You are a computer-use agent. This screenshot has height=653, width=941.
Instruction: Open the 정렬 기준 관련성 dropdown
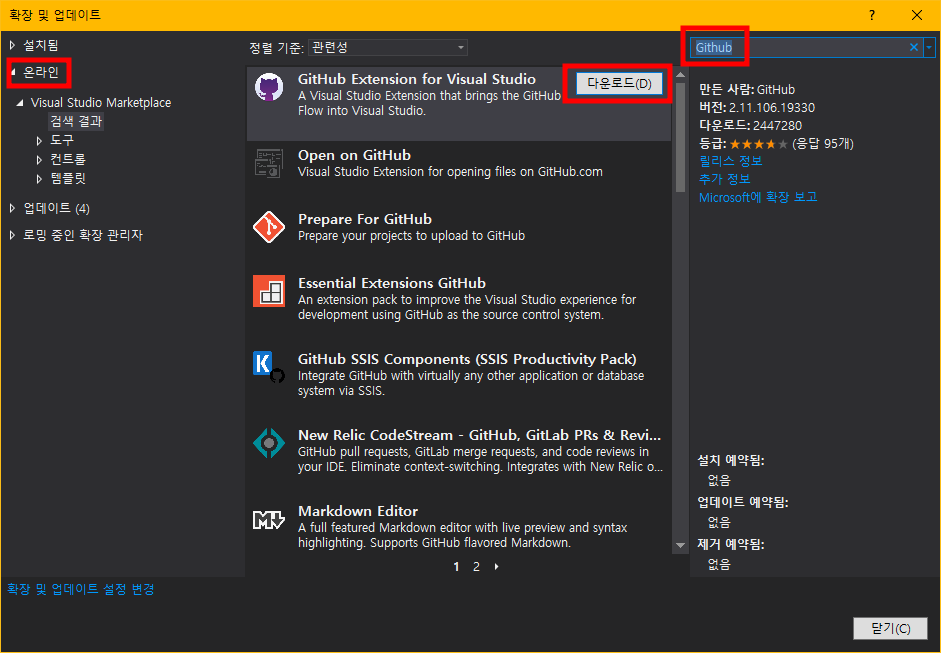(388, 47)
